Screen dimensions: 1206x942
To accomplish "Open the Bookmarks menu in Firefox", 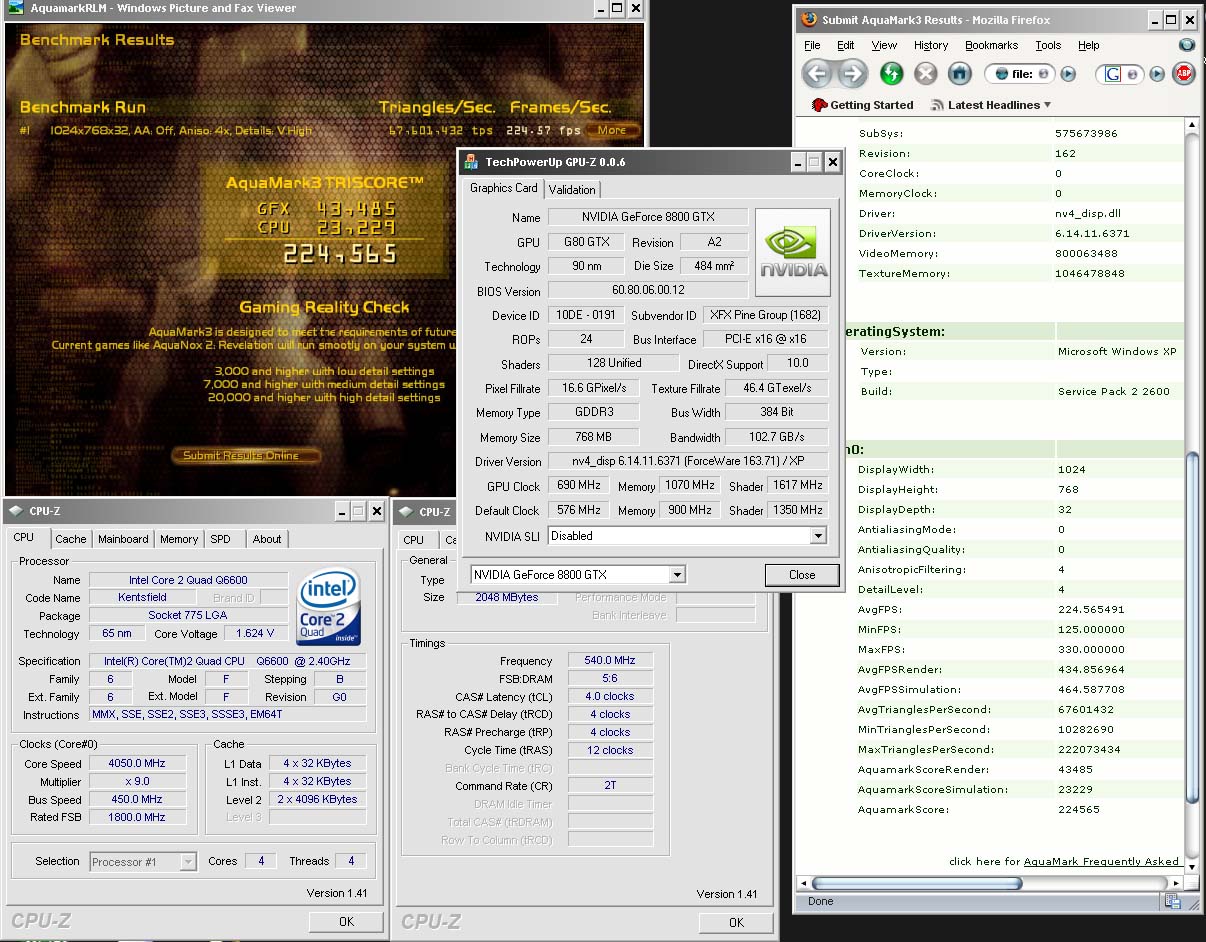I will [991, 45].
